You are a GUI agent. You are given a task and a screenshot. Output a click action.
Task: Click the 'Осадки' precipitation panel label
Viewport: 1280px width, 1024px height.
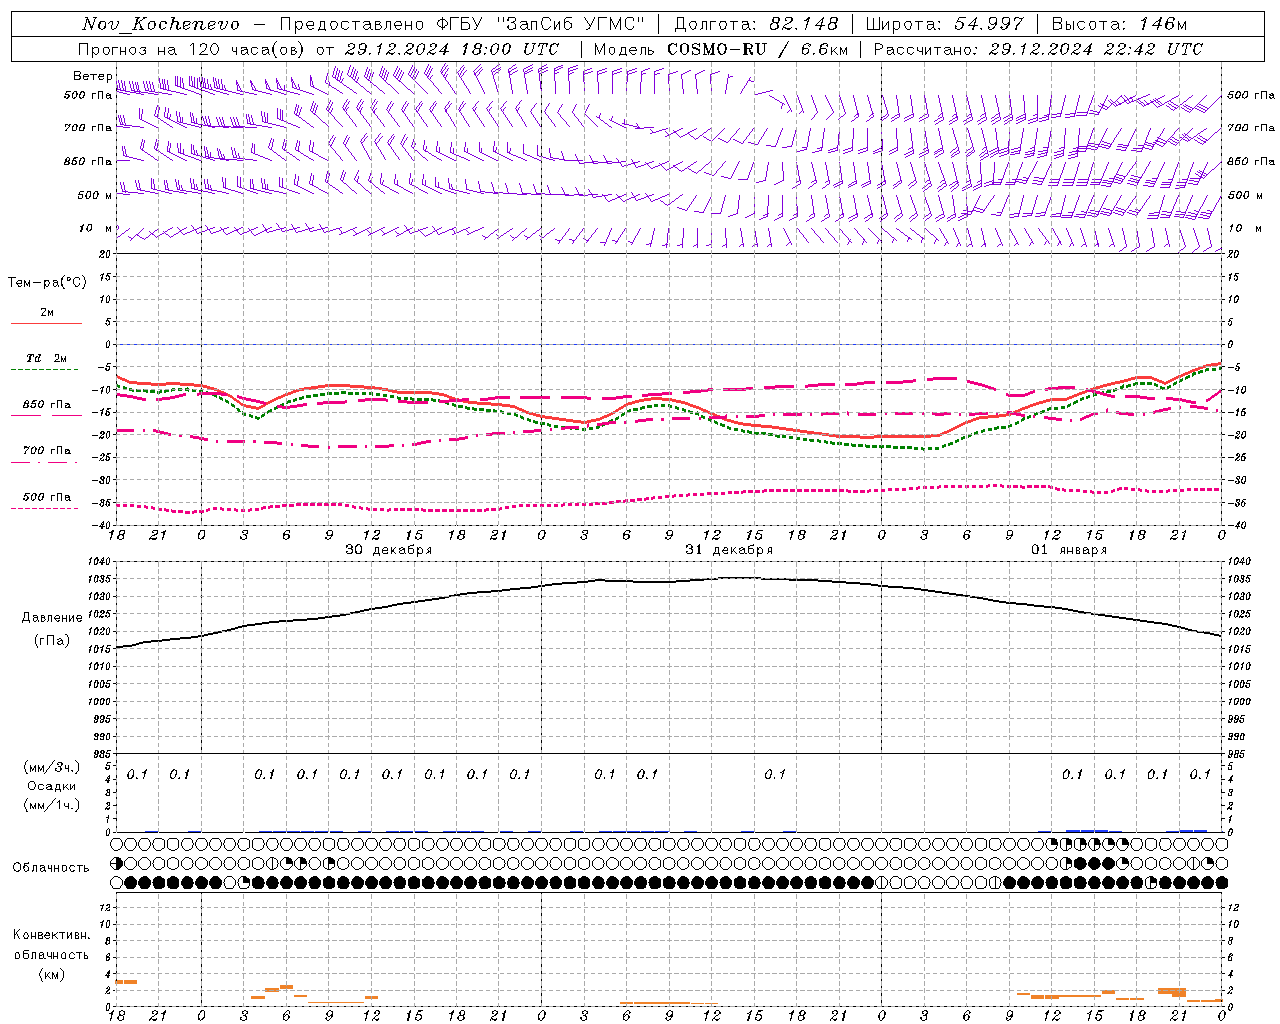point(51,786)
